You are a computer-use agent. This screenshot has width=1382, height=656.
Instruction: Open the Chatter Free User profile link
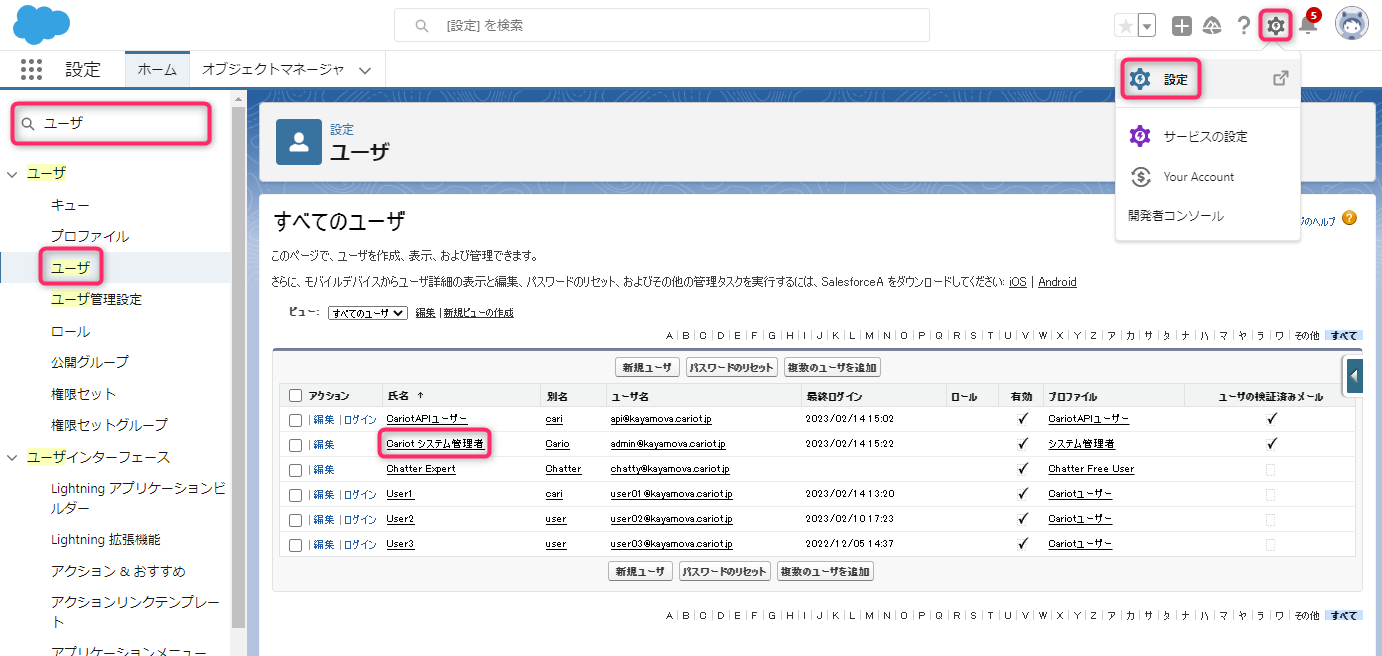(x=1091, y=469)
